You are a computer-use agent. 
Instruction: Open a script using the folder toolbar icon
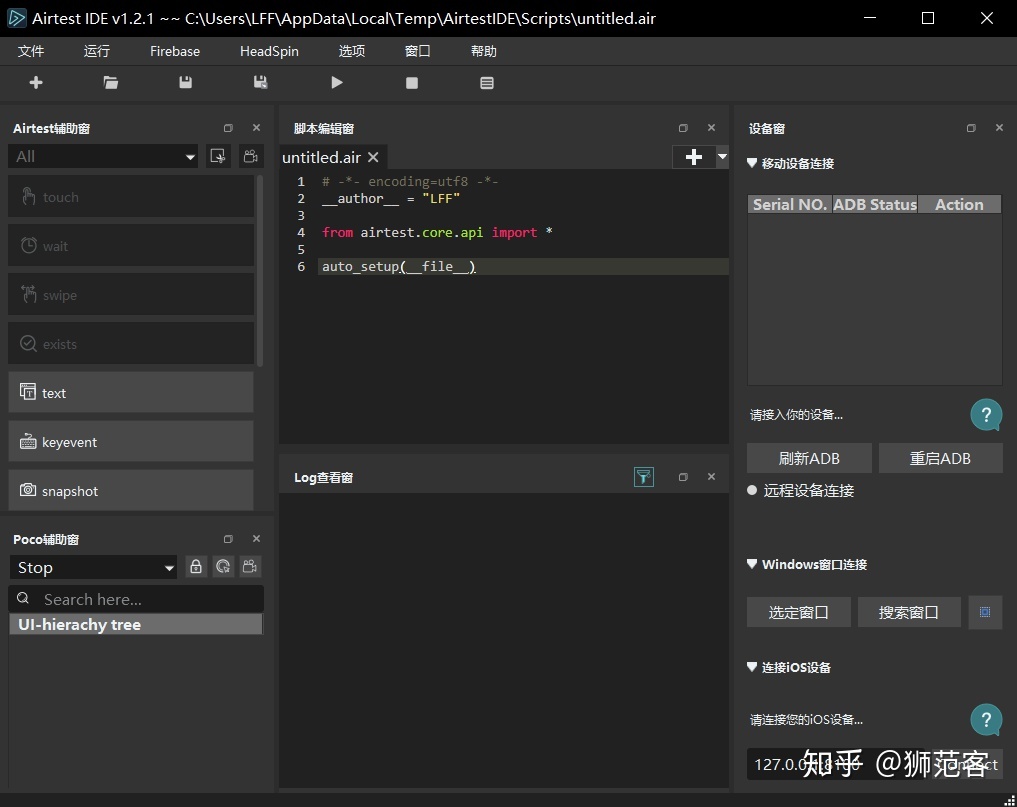click(x=111, y=82)
